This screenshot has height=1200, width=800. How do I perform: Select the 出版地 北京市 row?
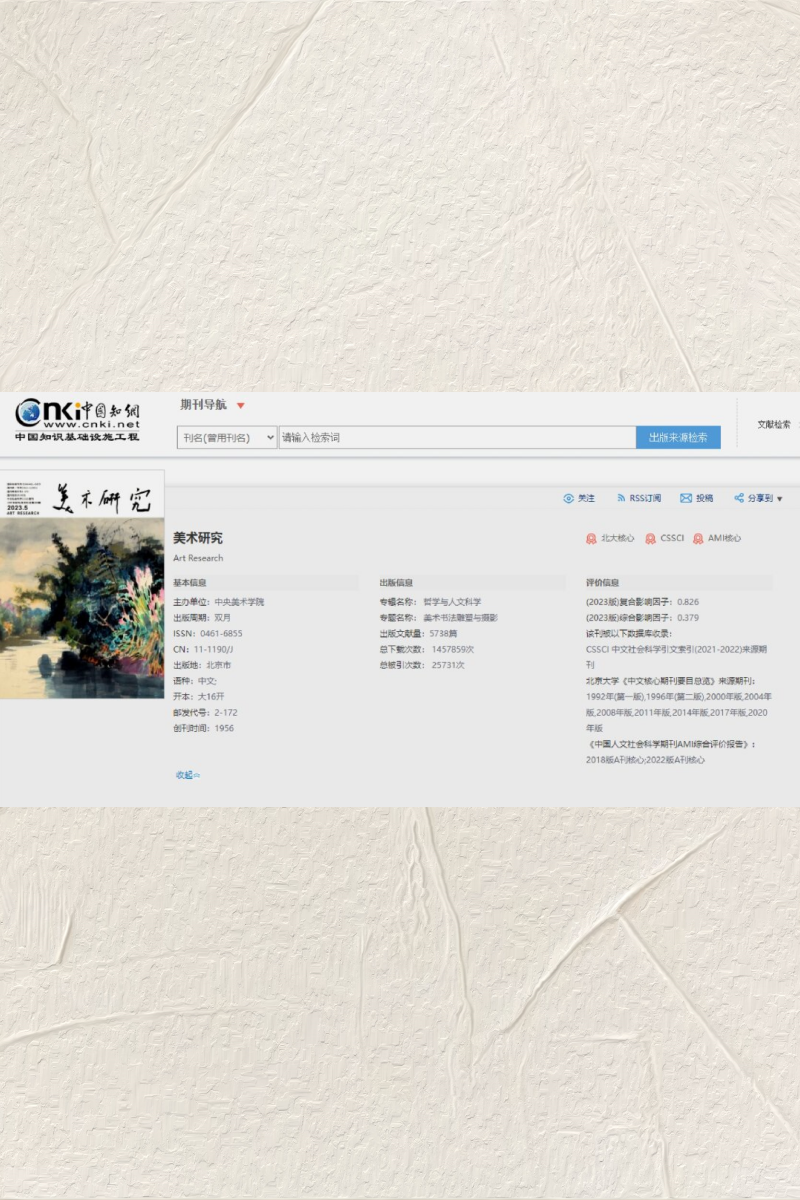tap(202, 665)
